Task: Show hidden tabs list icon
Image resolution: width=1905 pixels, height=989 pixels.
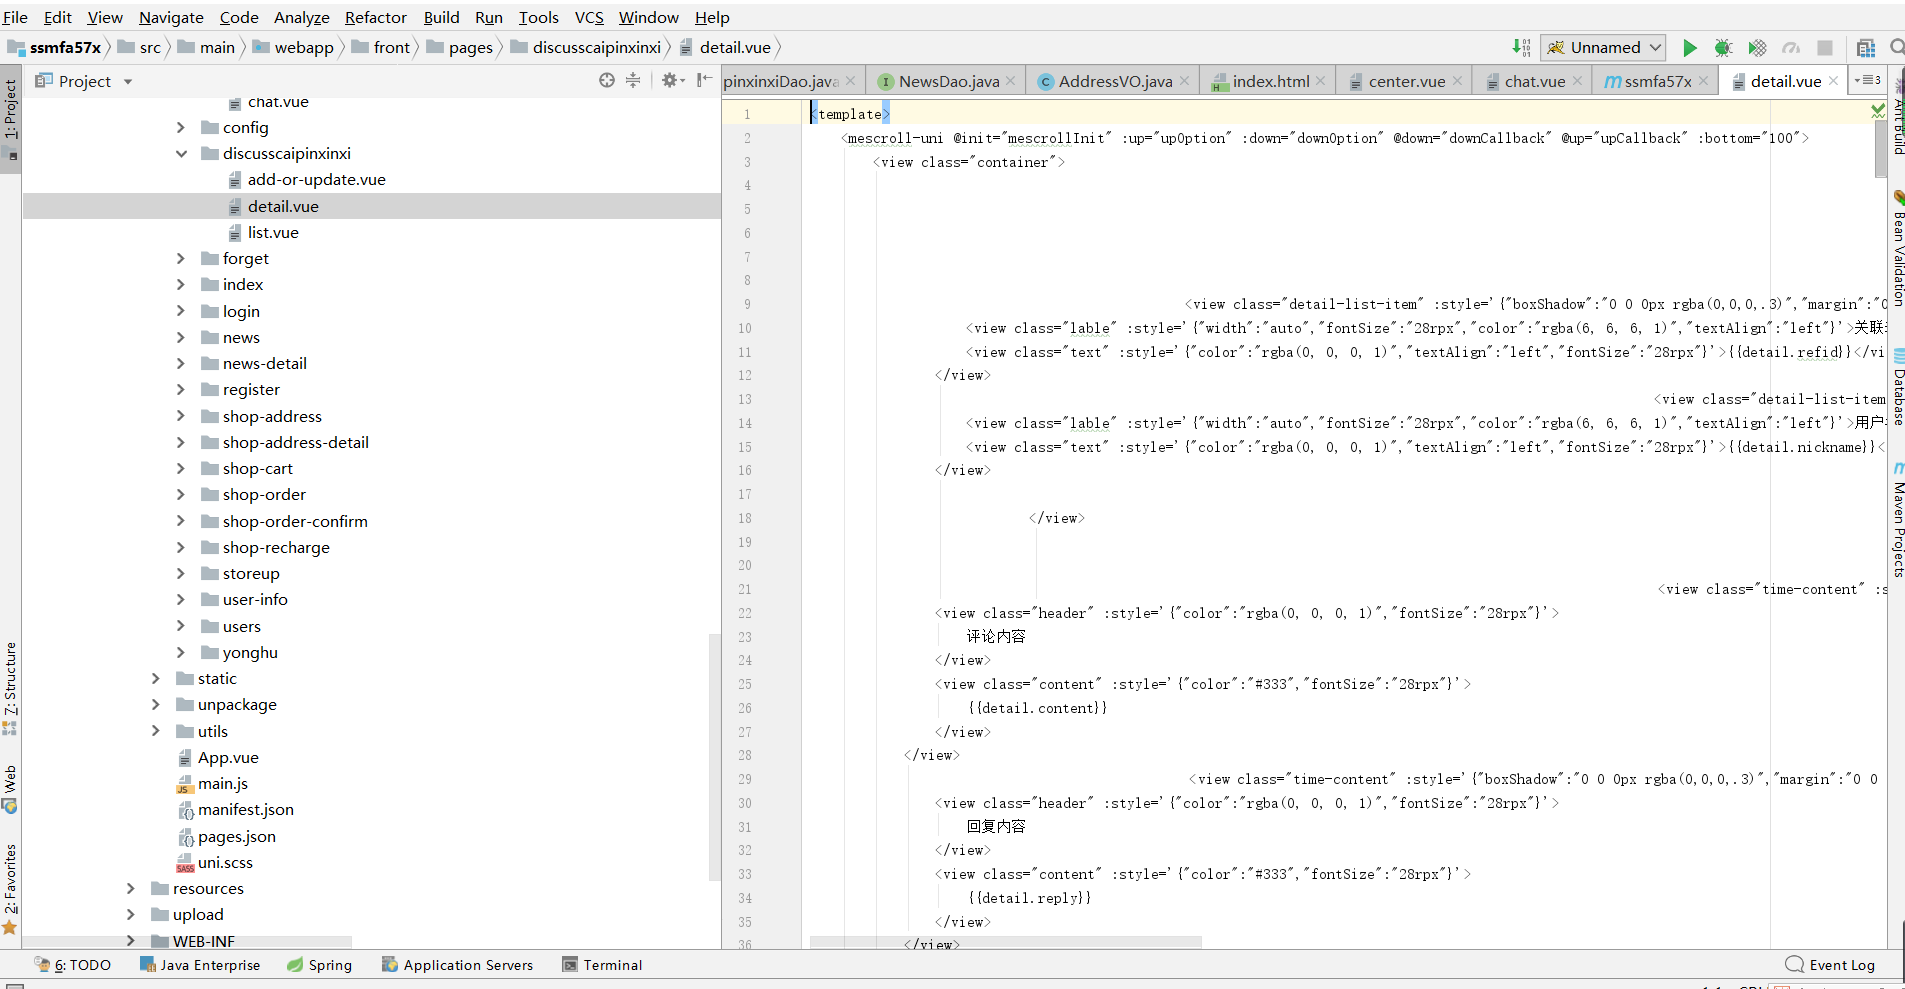Action: pos(1867,80)
